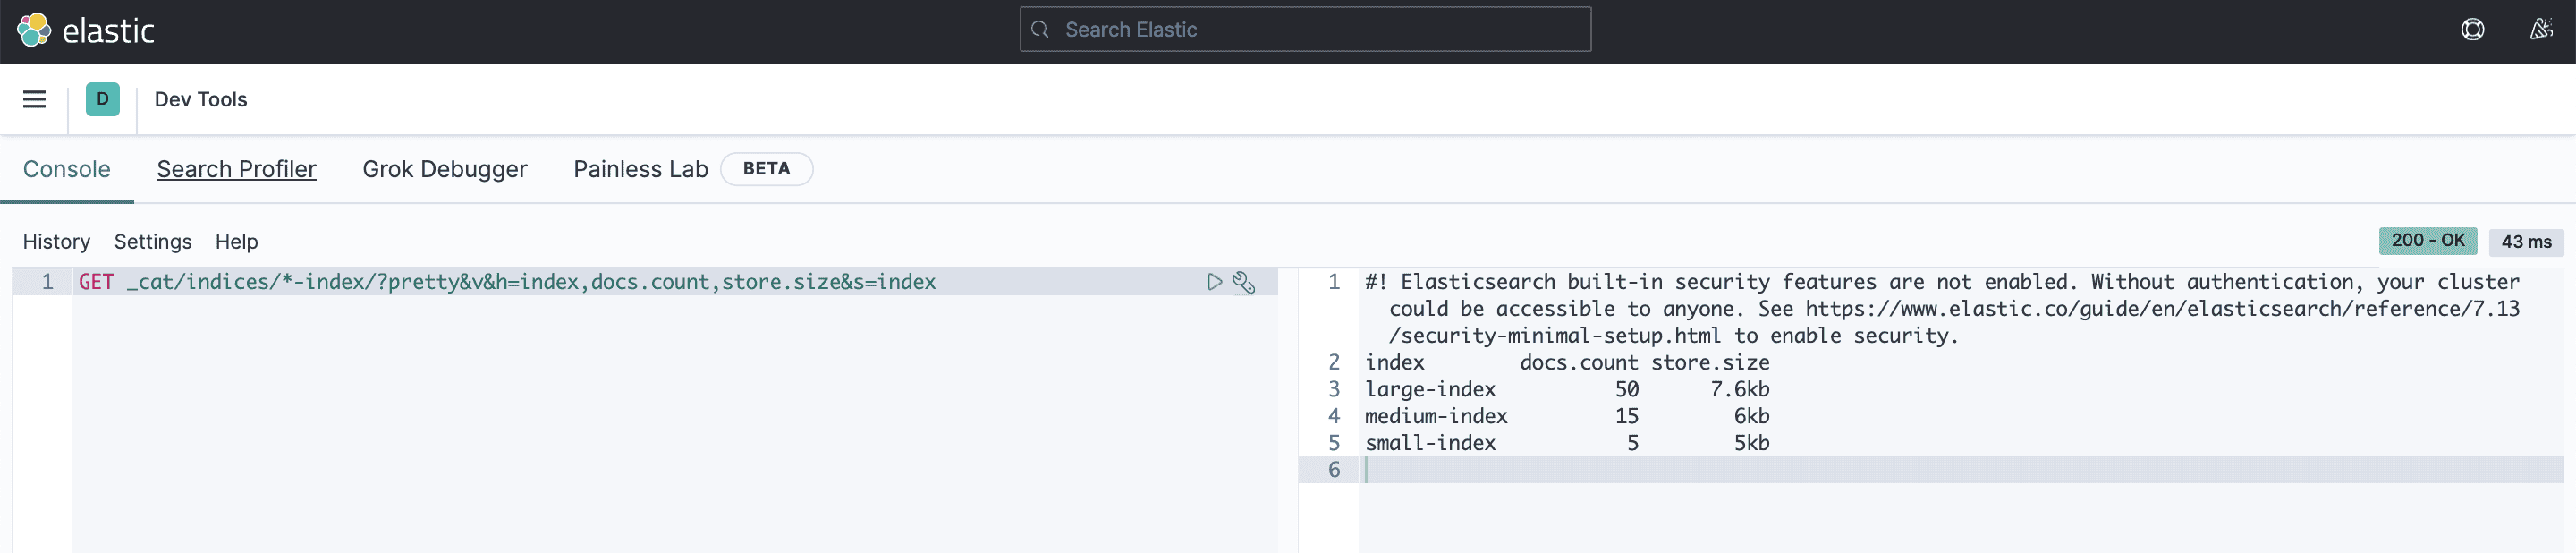Screen dimensions: 2576x553
Task: Click the GET request line in editor
Action: (507, 282)
